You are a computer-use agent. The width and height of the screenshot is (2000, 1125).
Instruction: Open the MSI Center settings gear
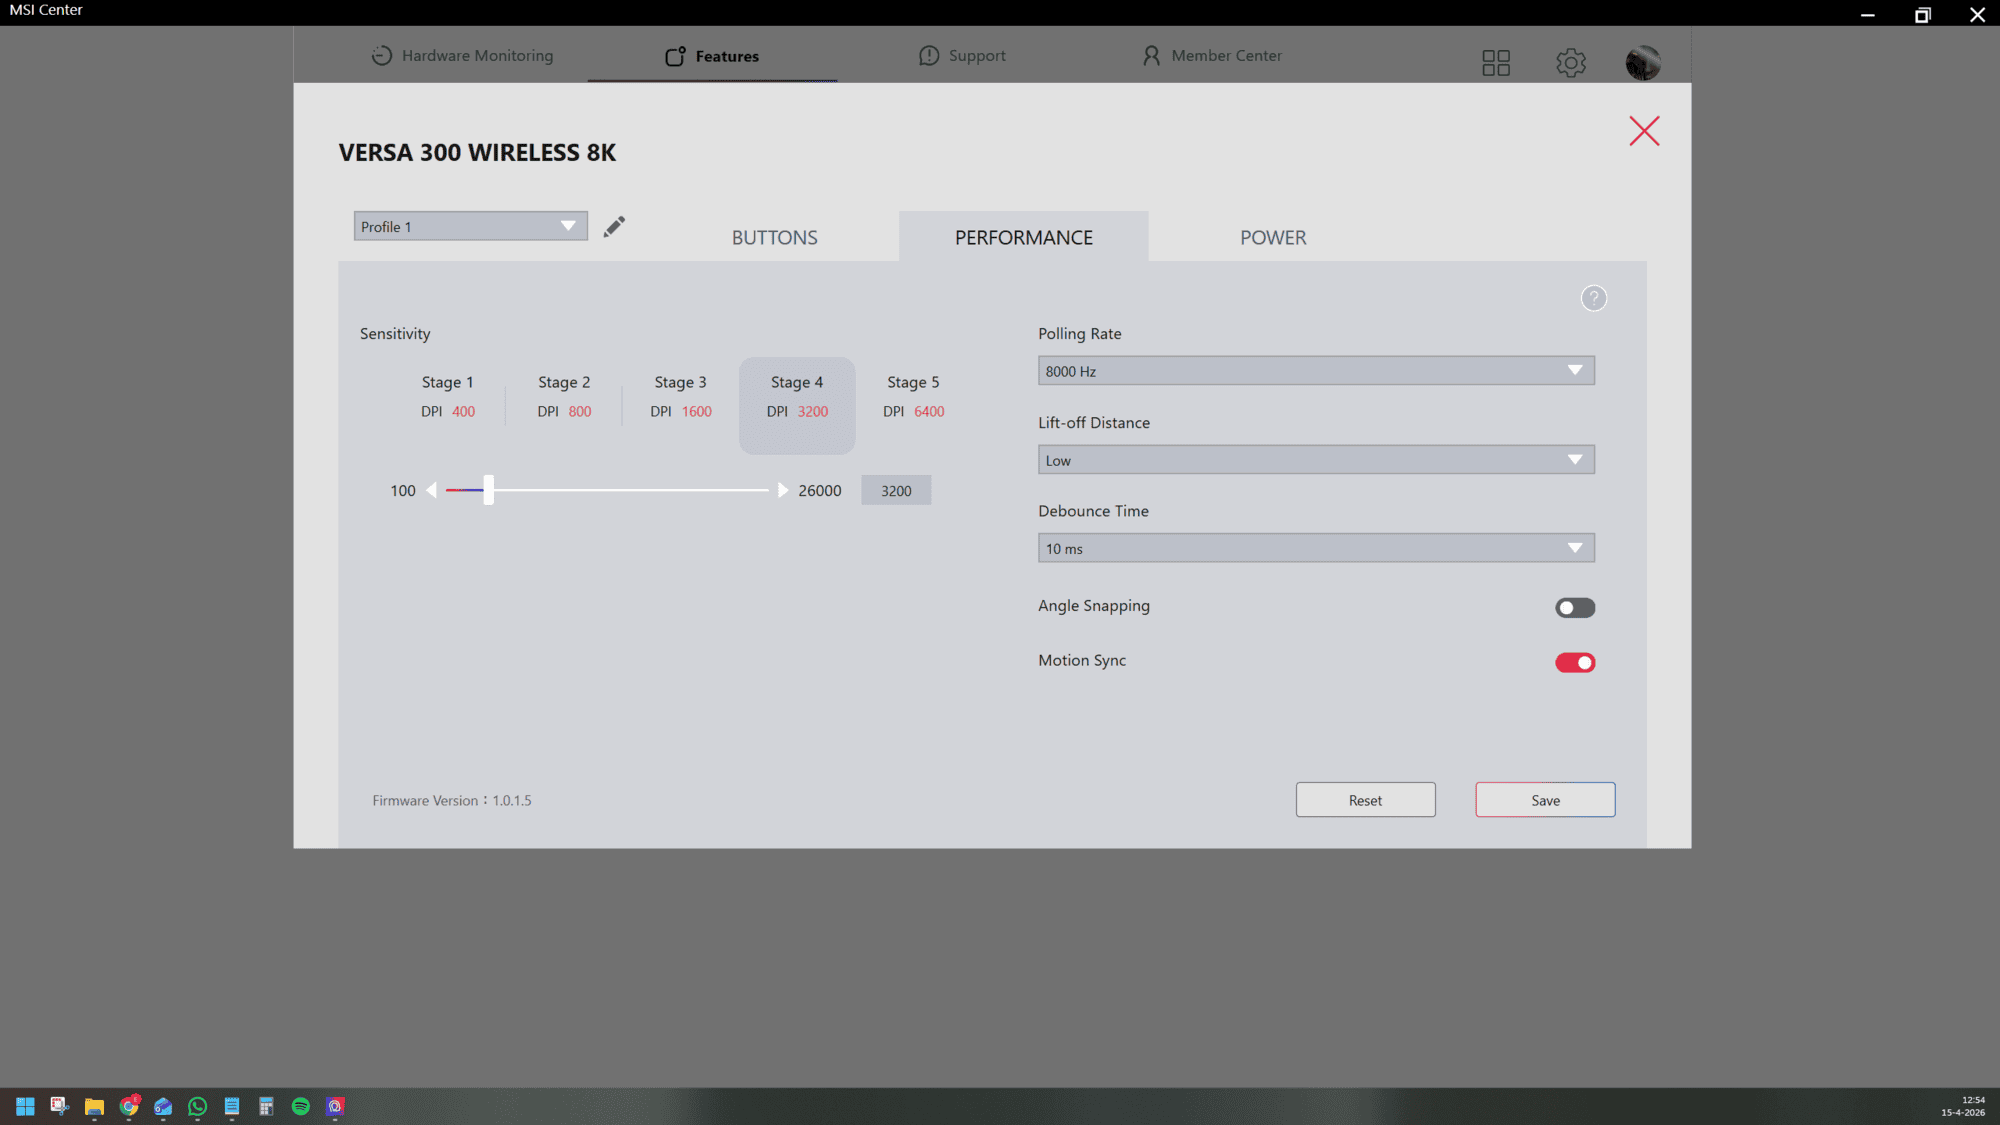click(1570, 63)
